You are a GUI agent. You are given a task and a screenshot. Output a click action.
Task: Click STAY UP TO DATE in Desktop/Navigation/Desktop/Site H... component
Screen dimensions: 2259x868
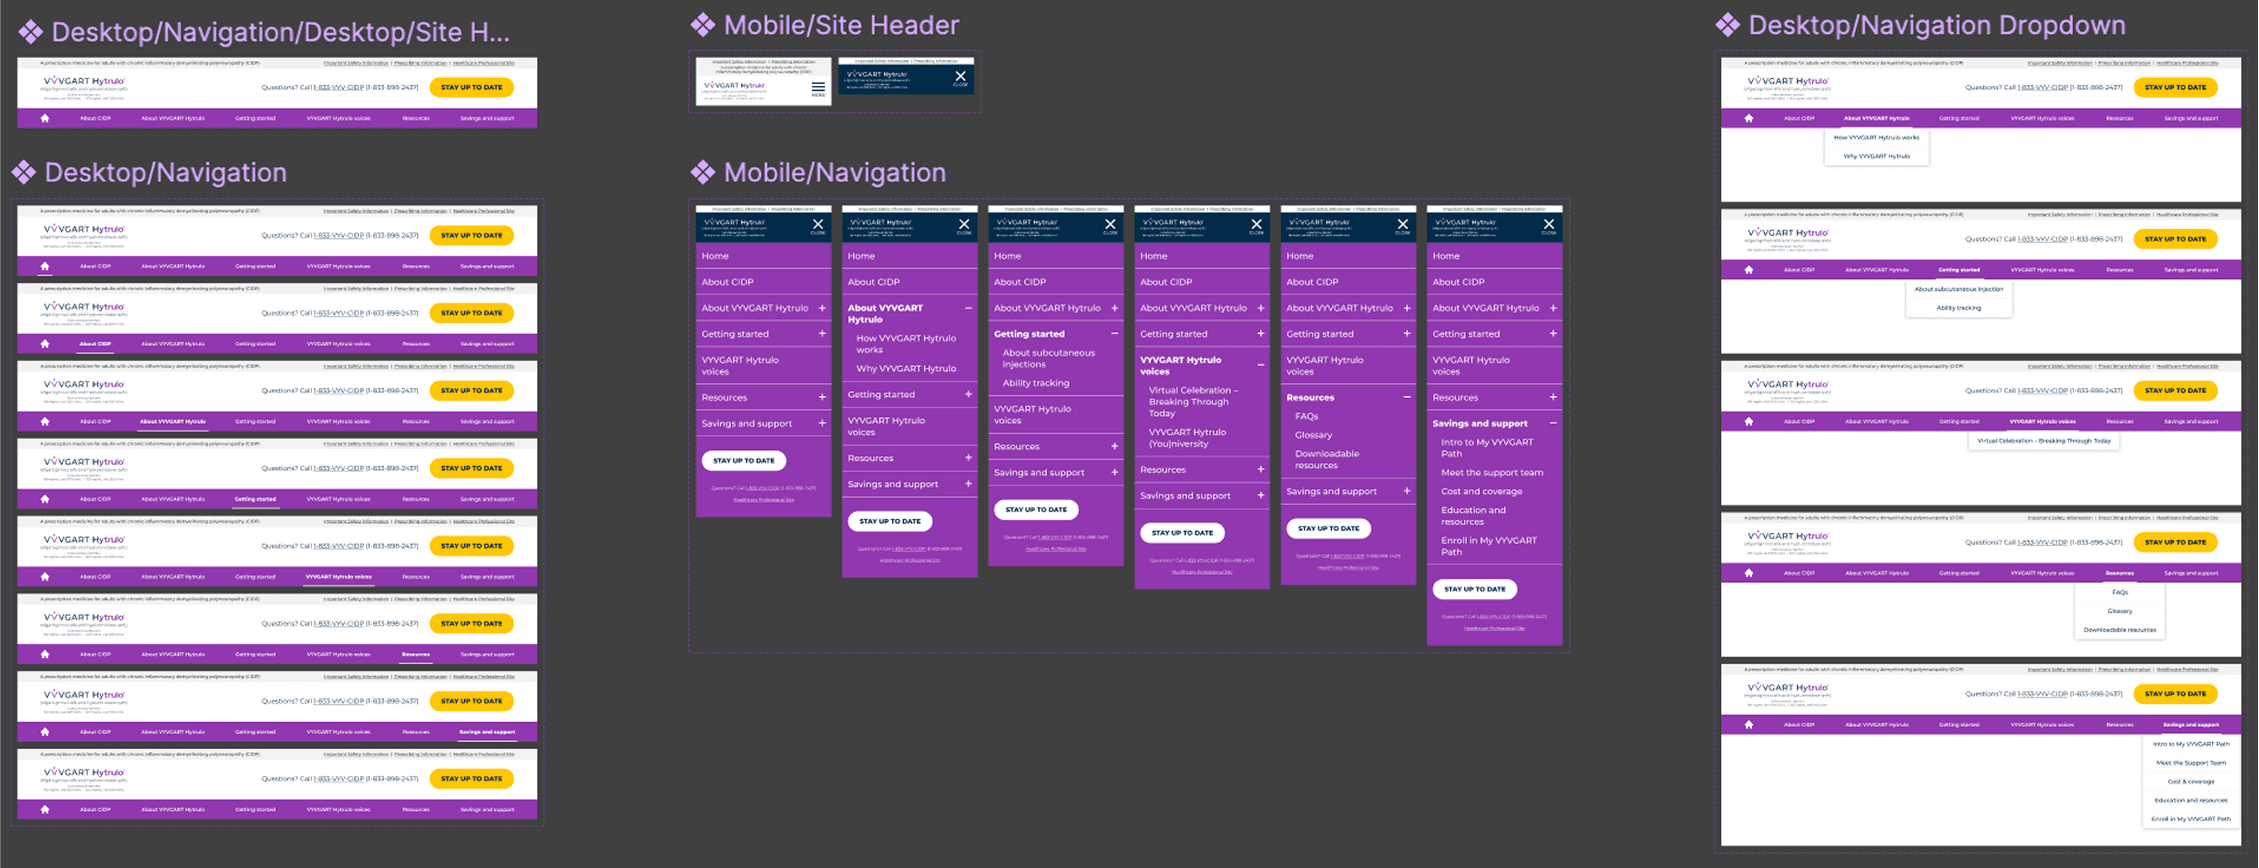(x=471, y=87)
